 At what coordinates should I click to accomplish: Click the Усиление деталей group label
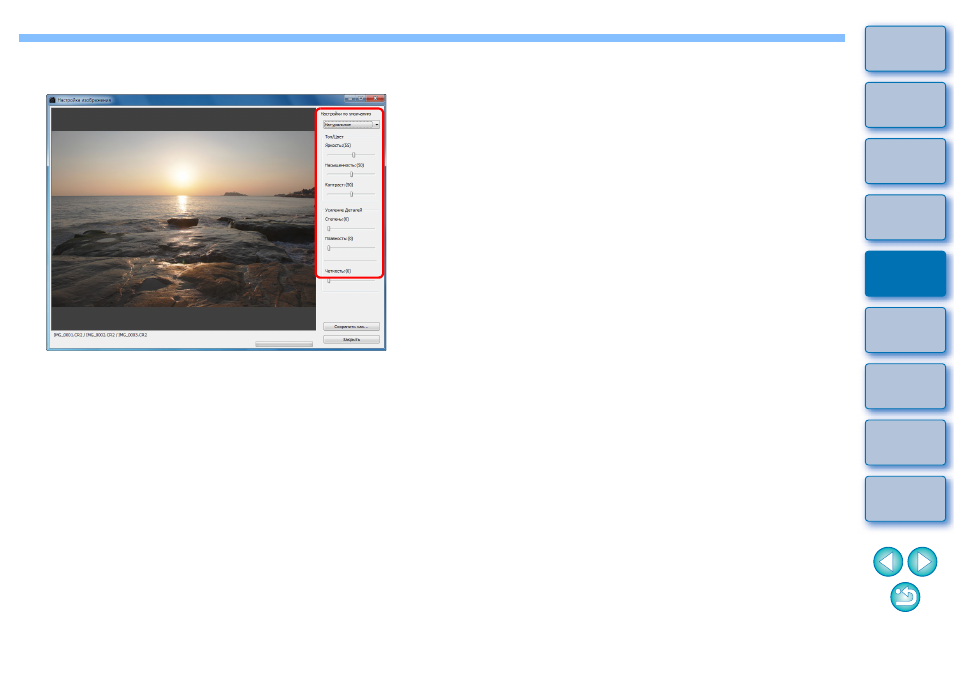coord(343,210)
